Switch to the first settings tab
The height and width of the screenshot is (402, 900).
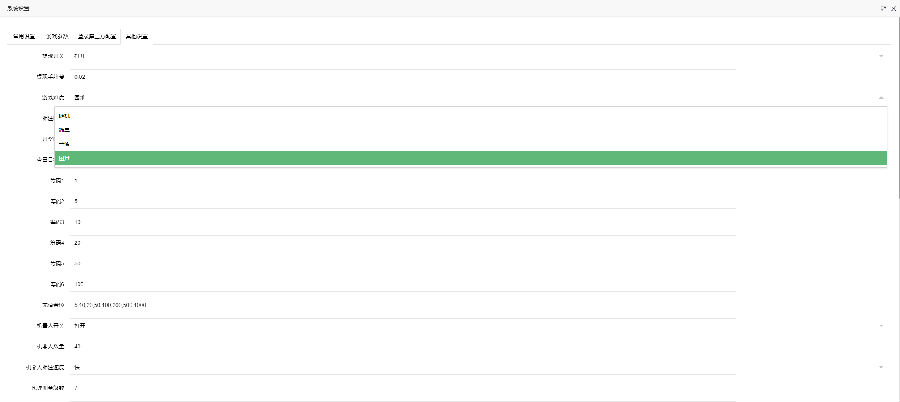coord(24,36)
